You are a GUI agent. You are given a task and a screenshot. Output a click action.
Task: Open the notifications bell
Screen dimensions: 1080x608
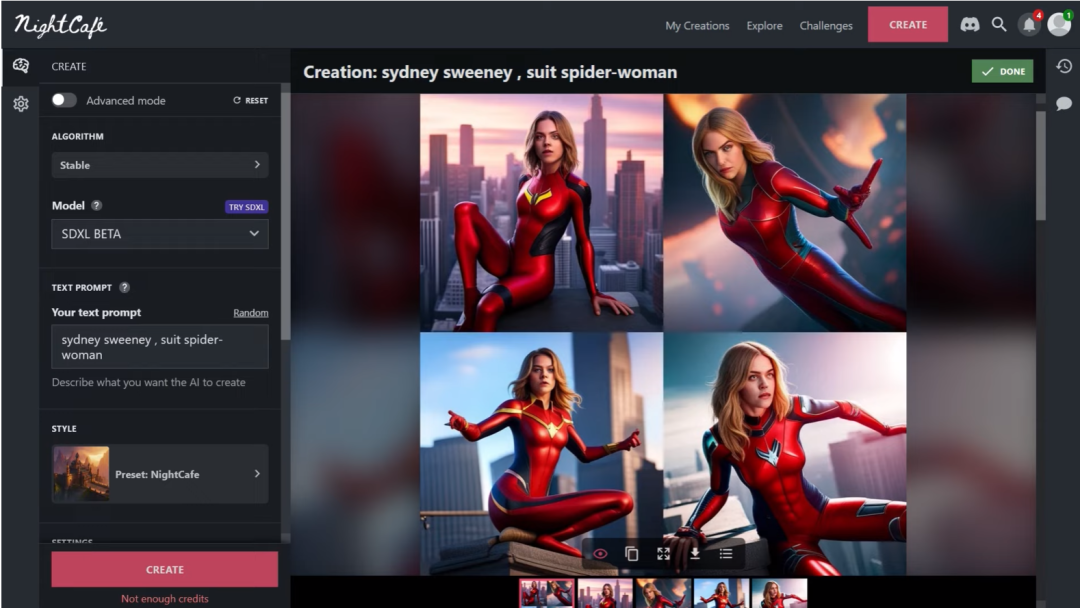(1028, 25)
